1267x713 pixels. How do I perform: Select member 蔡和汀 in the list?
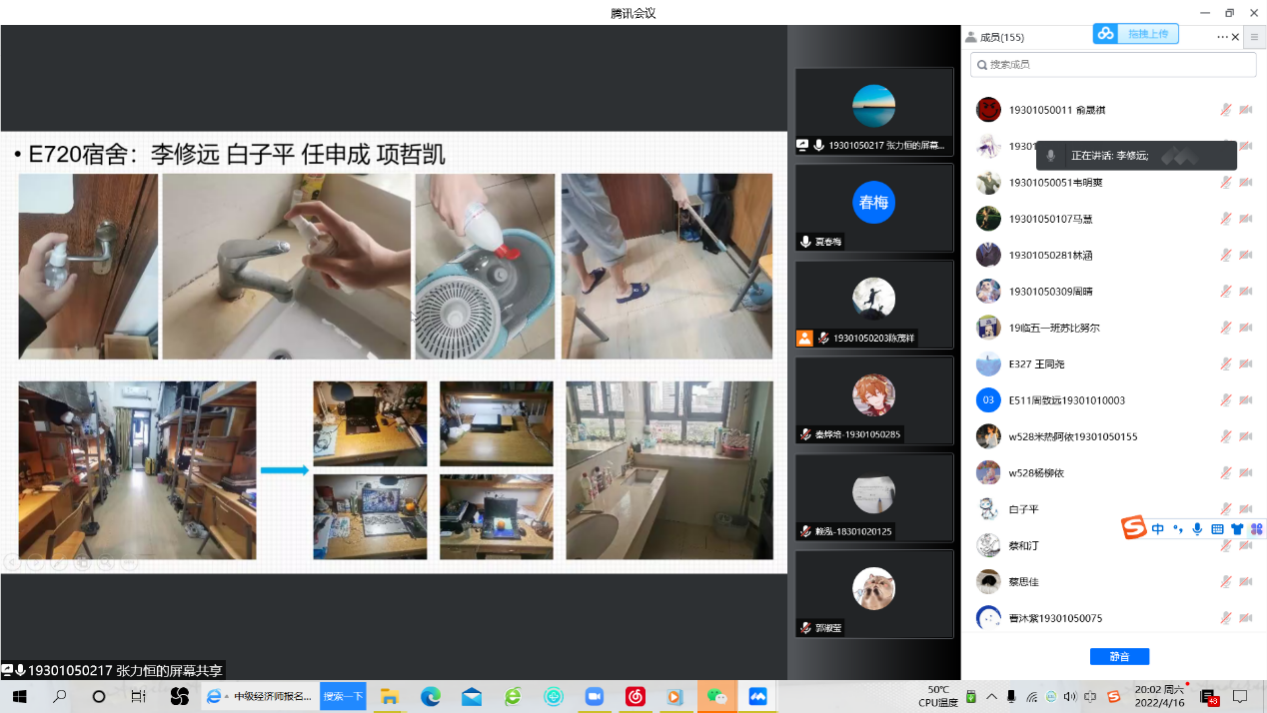point(1113,546)
